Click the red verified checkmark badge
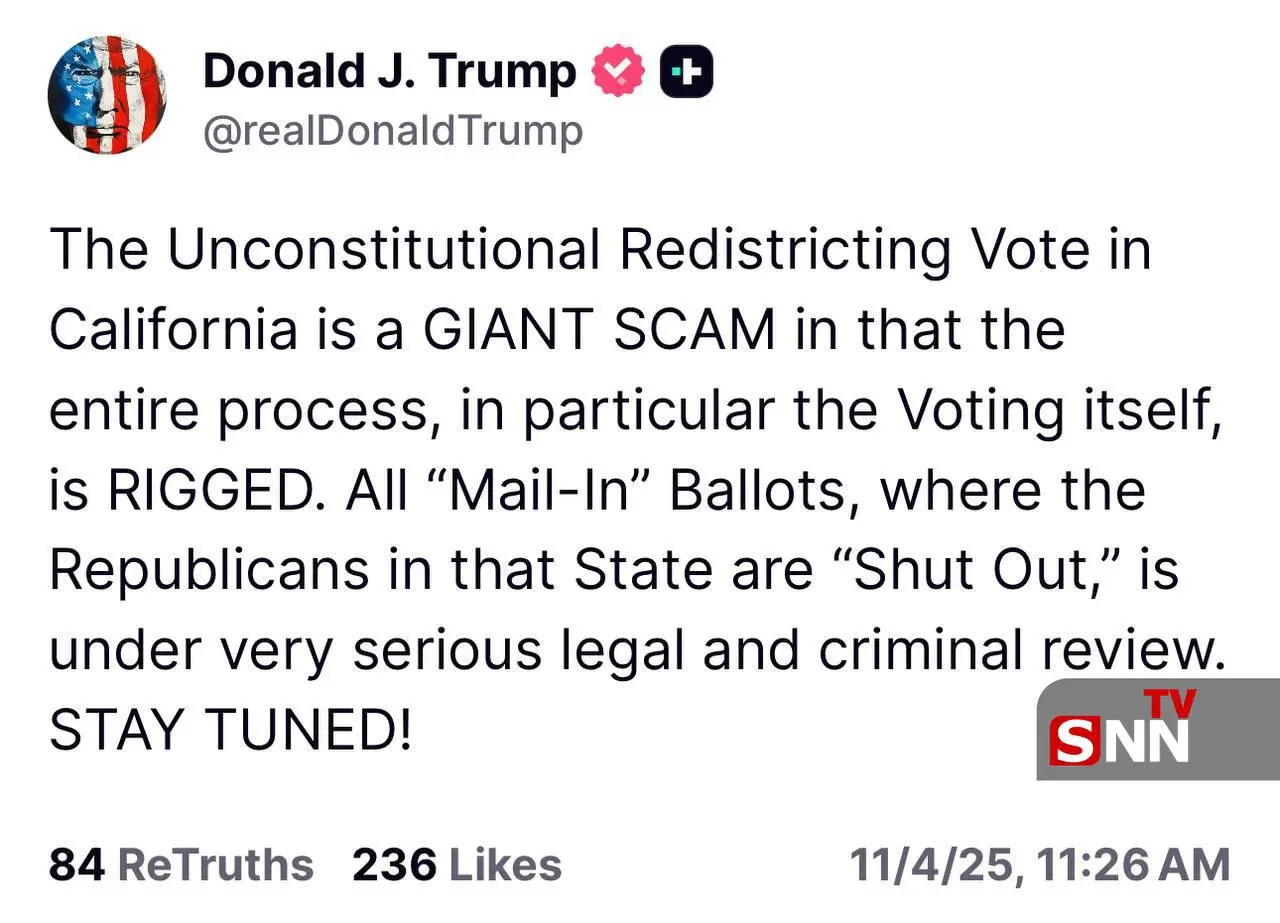The height and width of the screenshot is (923, 1280). (x=620, y=71)
